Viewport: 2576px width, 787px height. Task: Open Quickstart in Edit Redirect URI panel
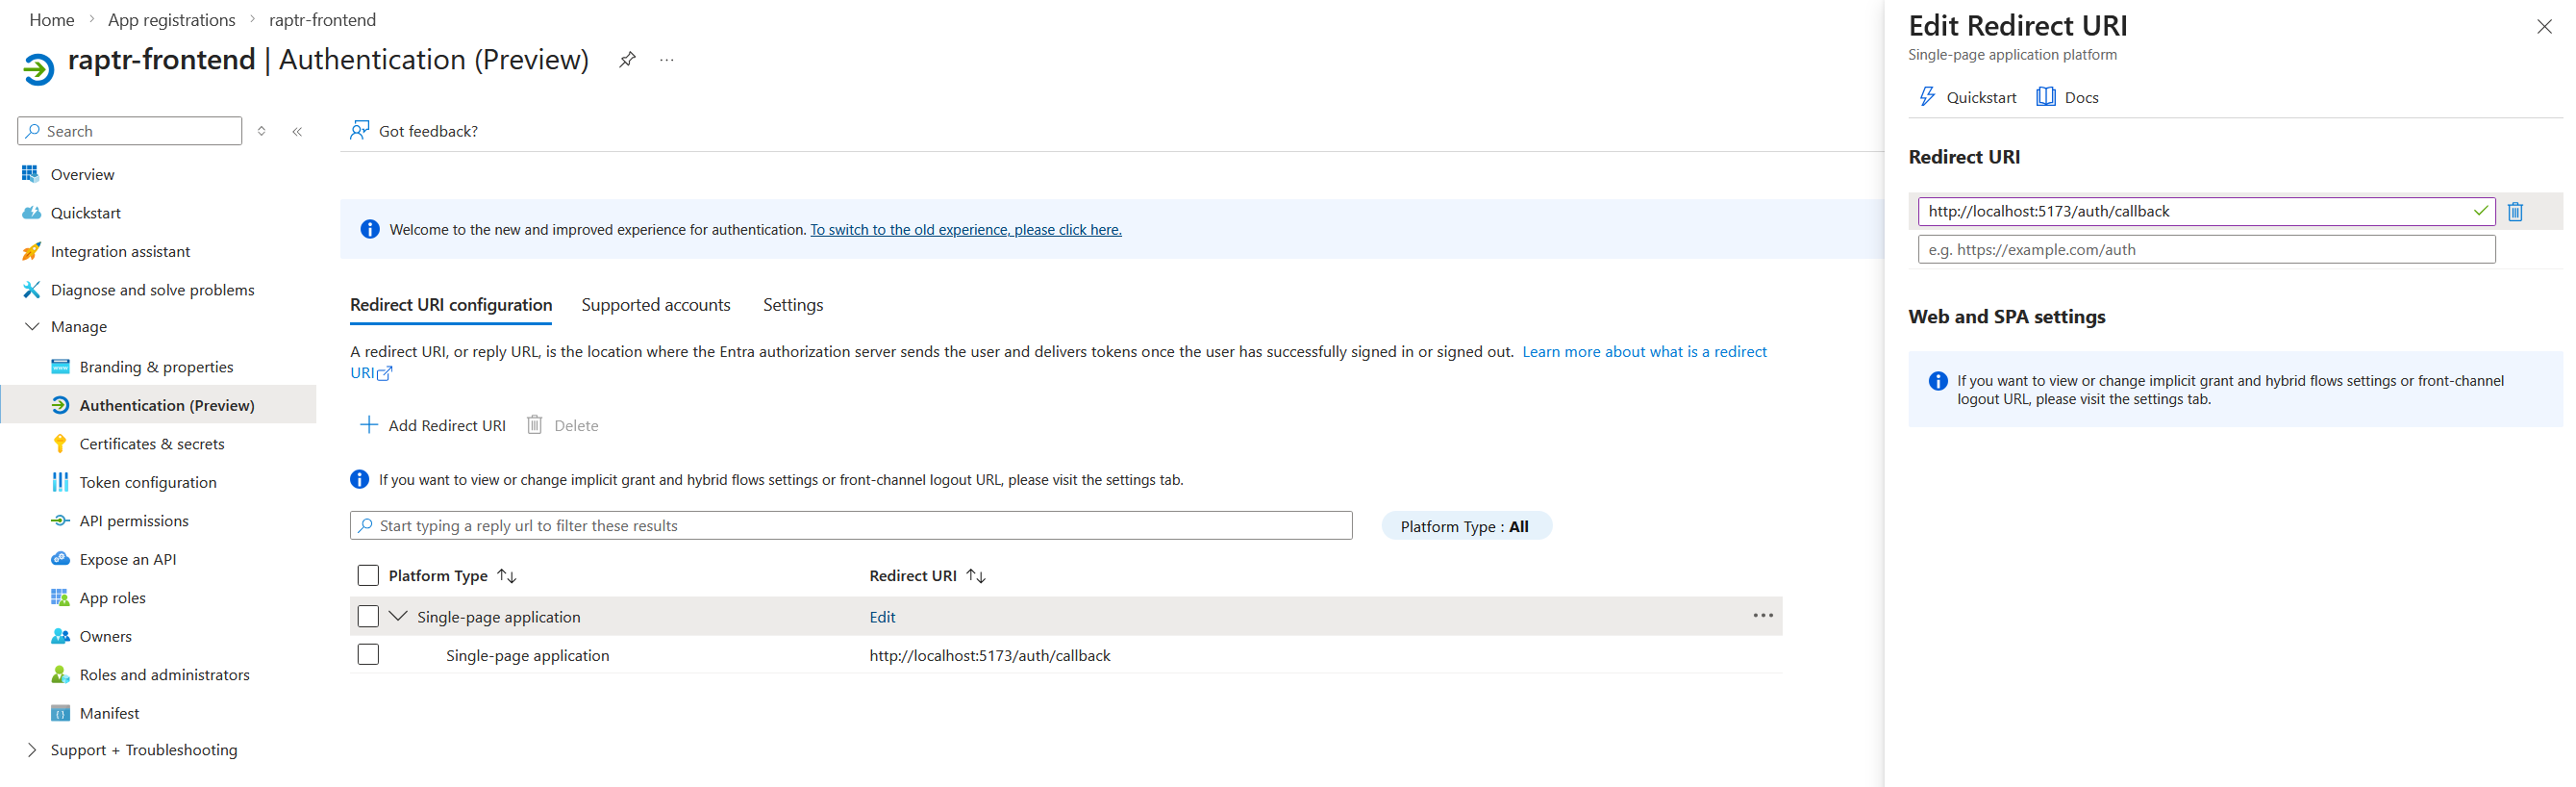[x=1967, y=97]
